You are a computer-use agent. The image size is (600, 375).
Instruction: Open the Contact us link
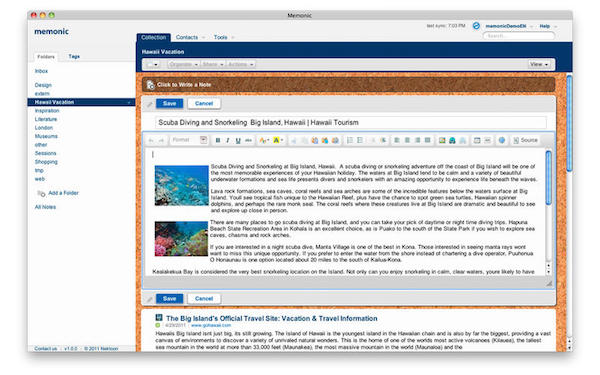[46, 349]
